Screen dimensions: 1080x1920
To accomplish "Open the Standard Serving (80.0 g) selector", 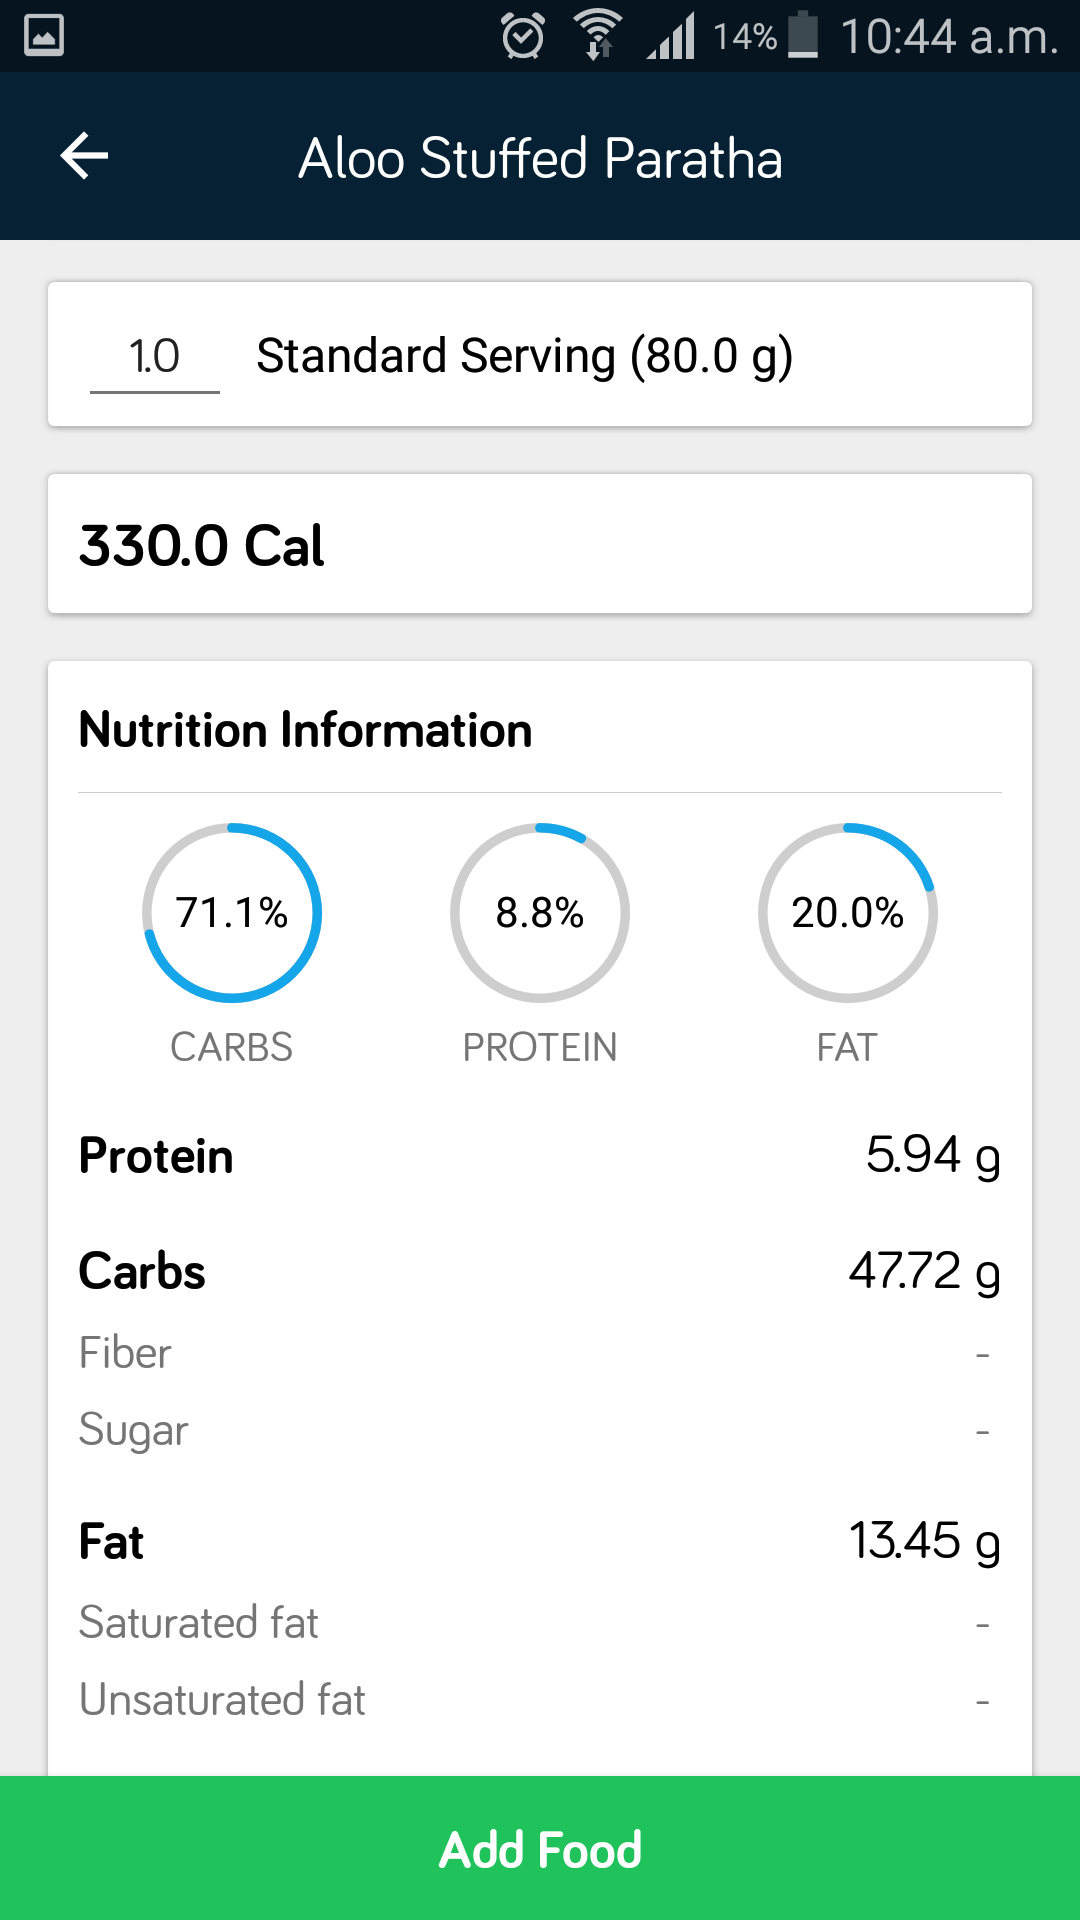I will pos(524,356).
